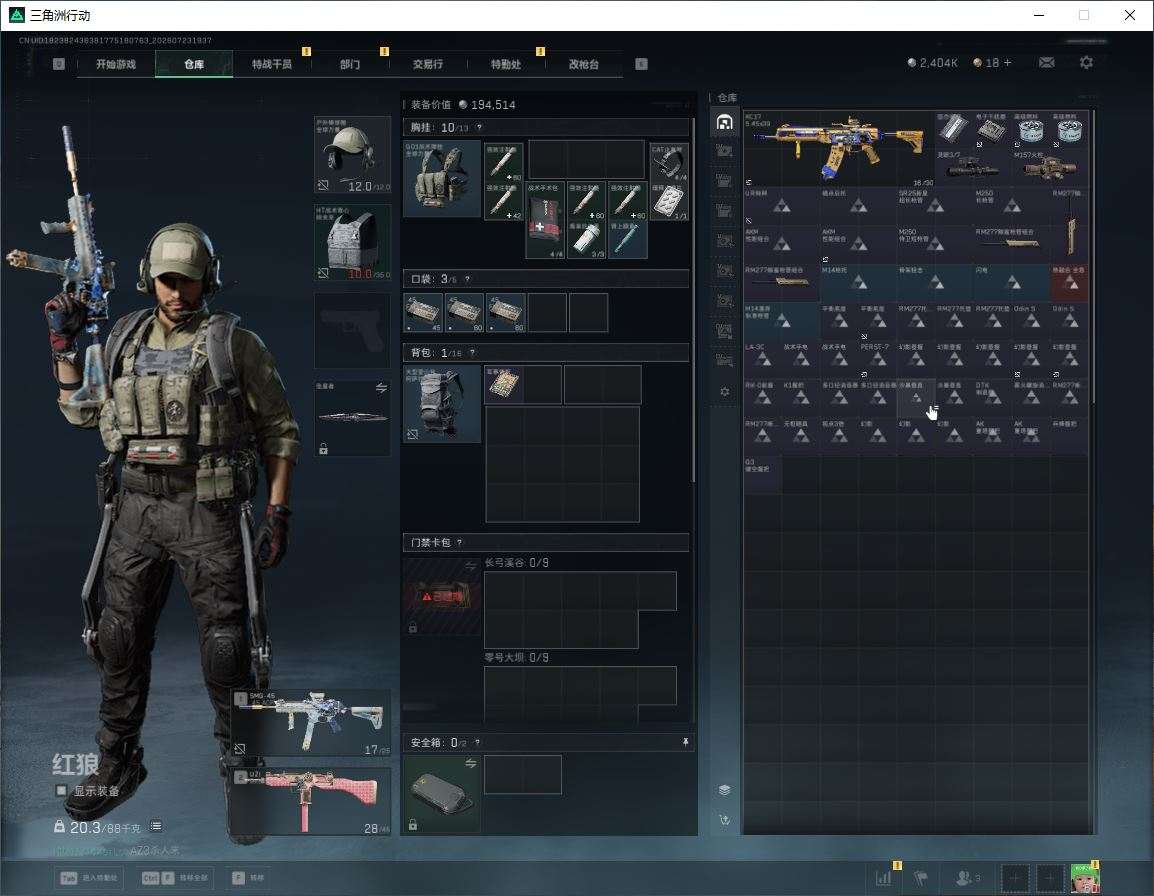
Task: Click the 转移全部 button at bottom
Action: click(x=175, y=878)
